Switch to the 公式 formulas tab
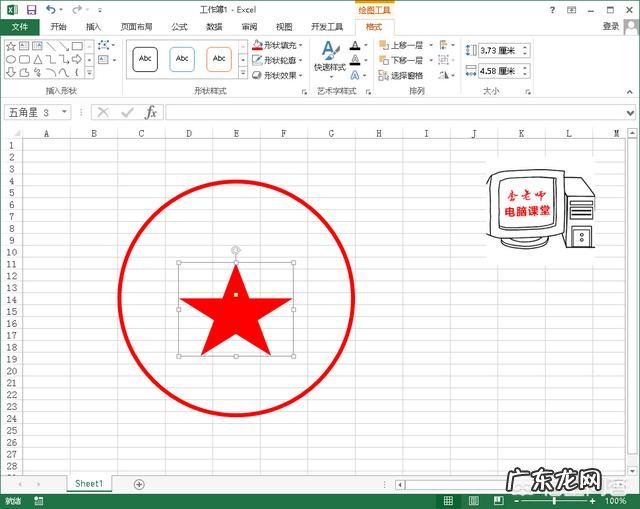This screenshot has width=640, height=509. (179, 27)
